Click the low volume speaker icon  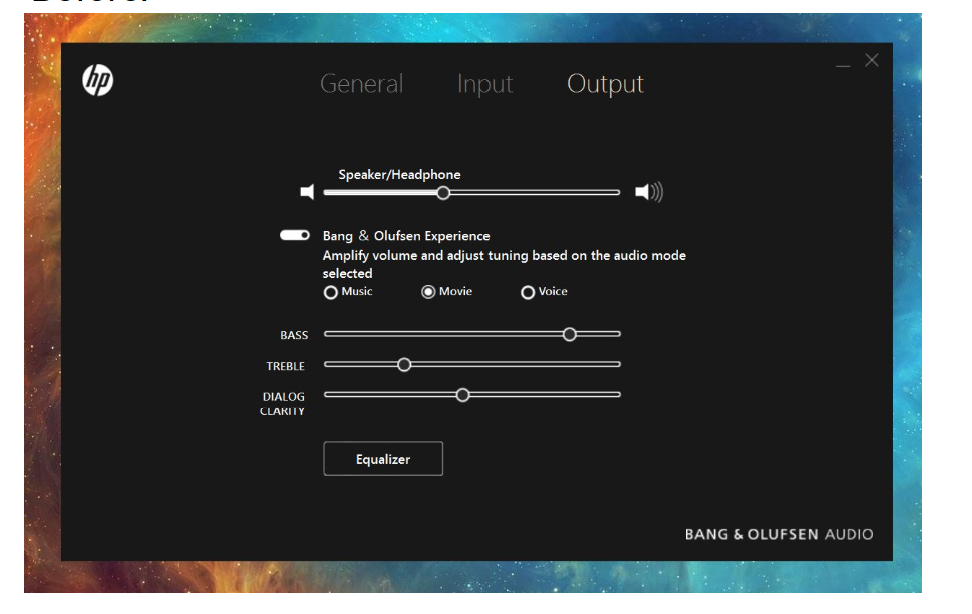[x=307, y=192]
